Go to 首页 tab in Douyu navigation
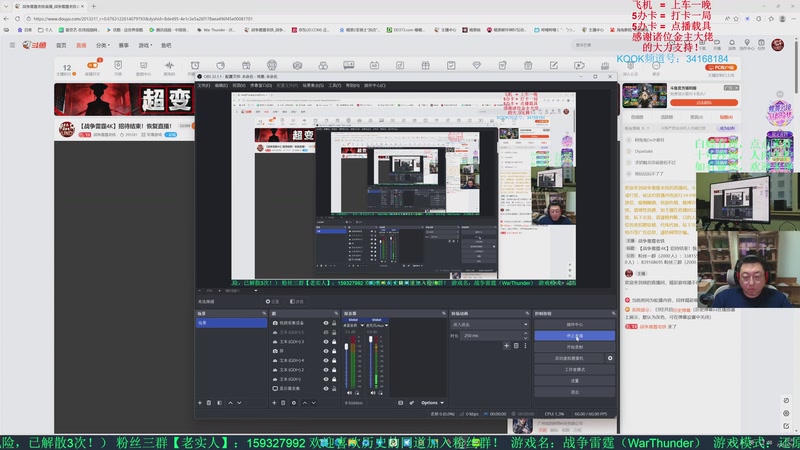This screenshot has width=800, height=450. (x=61, y=45)
